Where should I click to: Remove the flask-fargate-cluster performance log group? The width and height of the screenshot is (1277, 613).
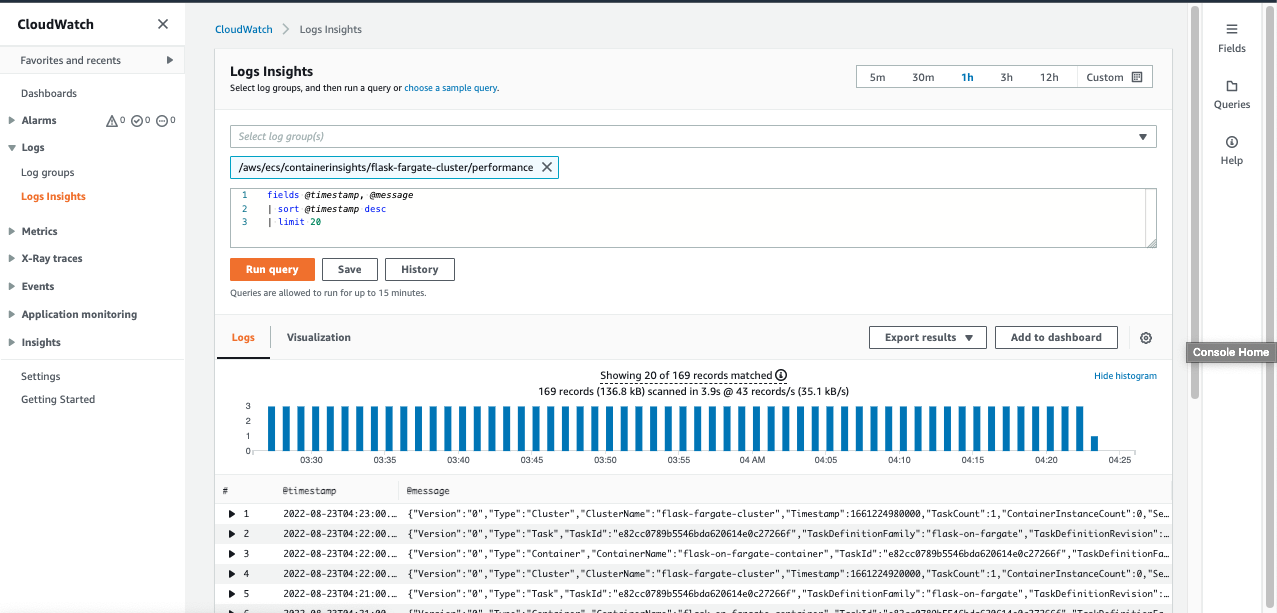(547, 167)
